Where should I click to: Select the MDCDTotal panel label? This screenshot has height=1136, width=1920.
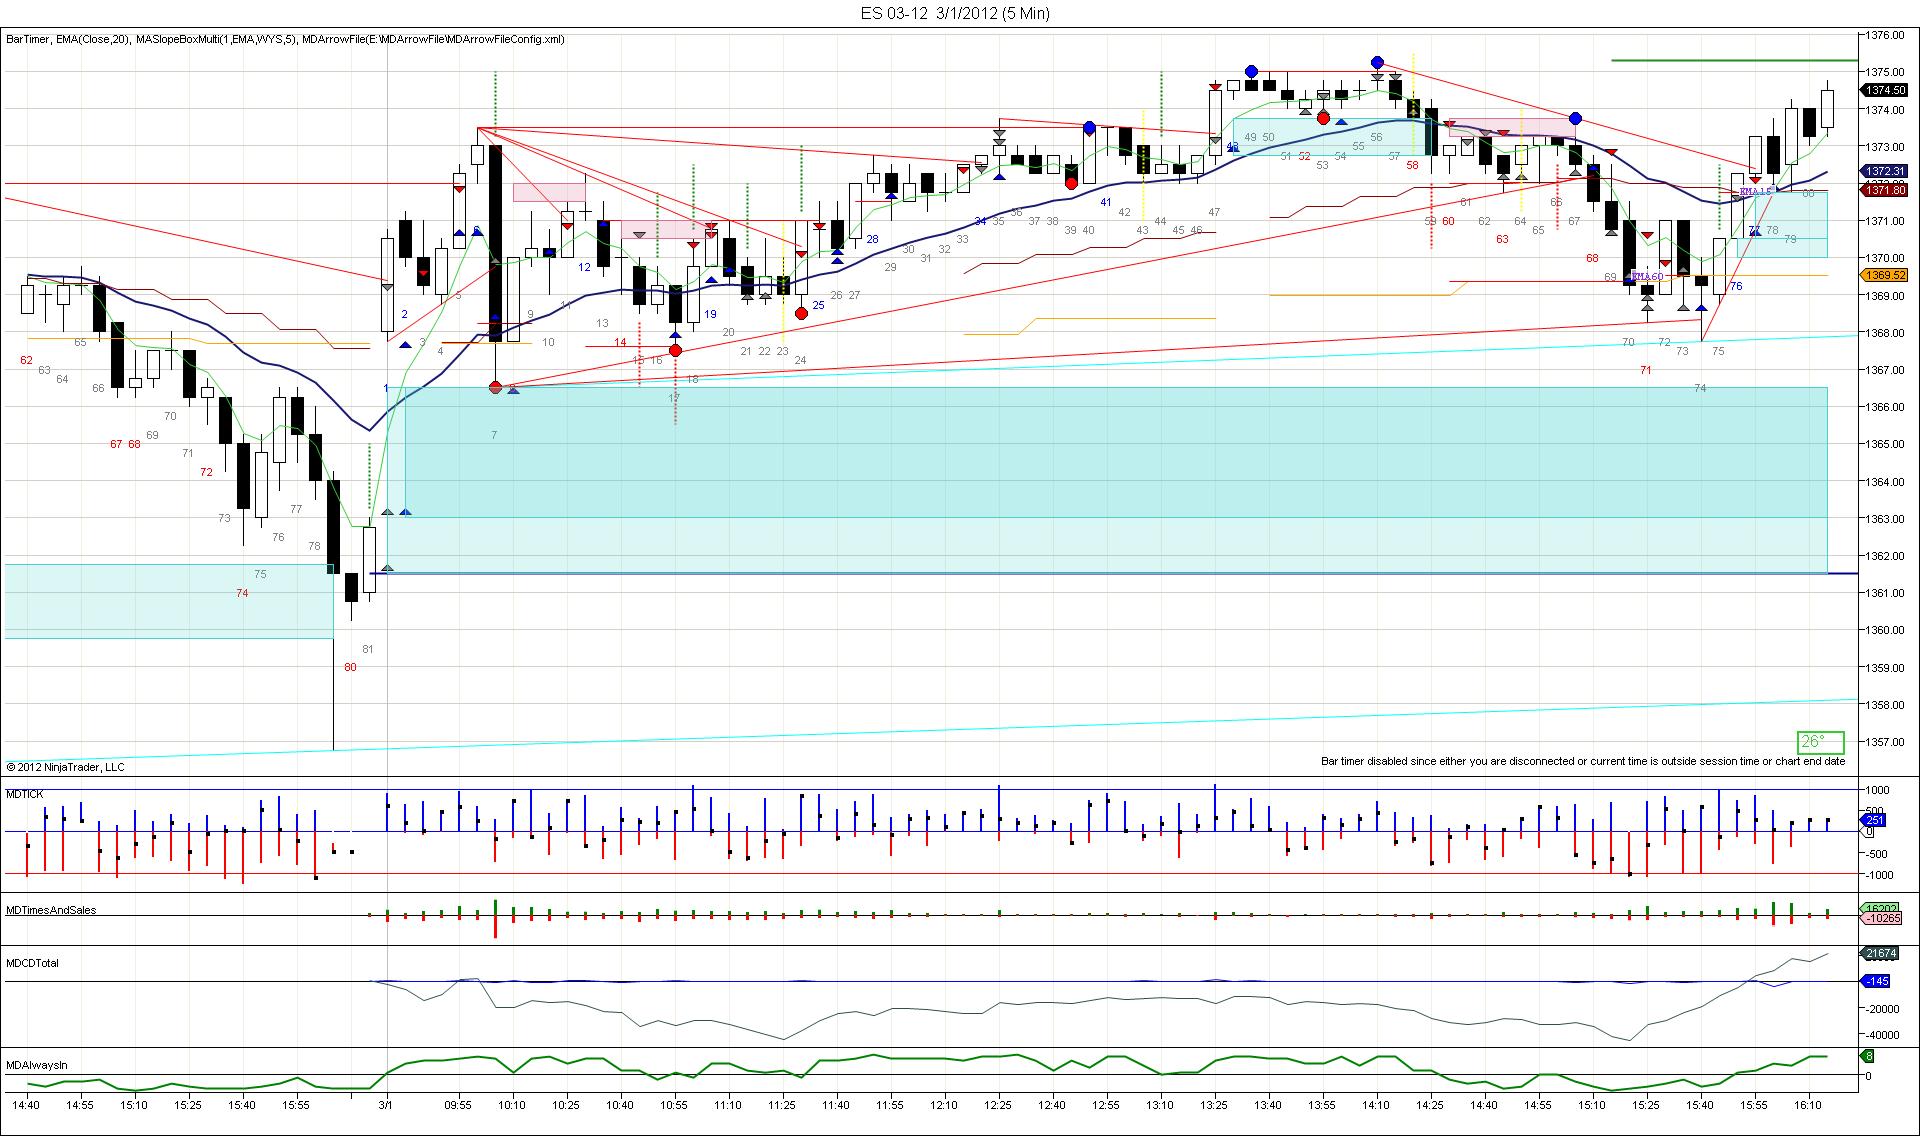(x=33, y=963)
